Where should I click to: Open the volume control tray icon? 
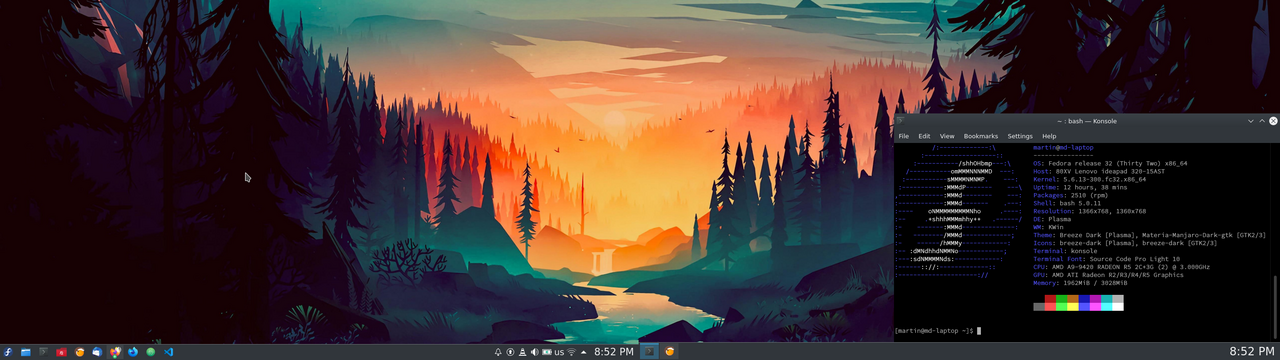point(535,352)
